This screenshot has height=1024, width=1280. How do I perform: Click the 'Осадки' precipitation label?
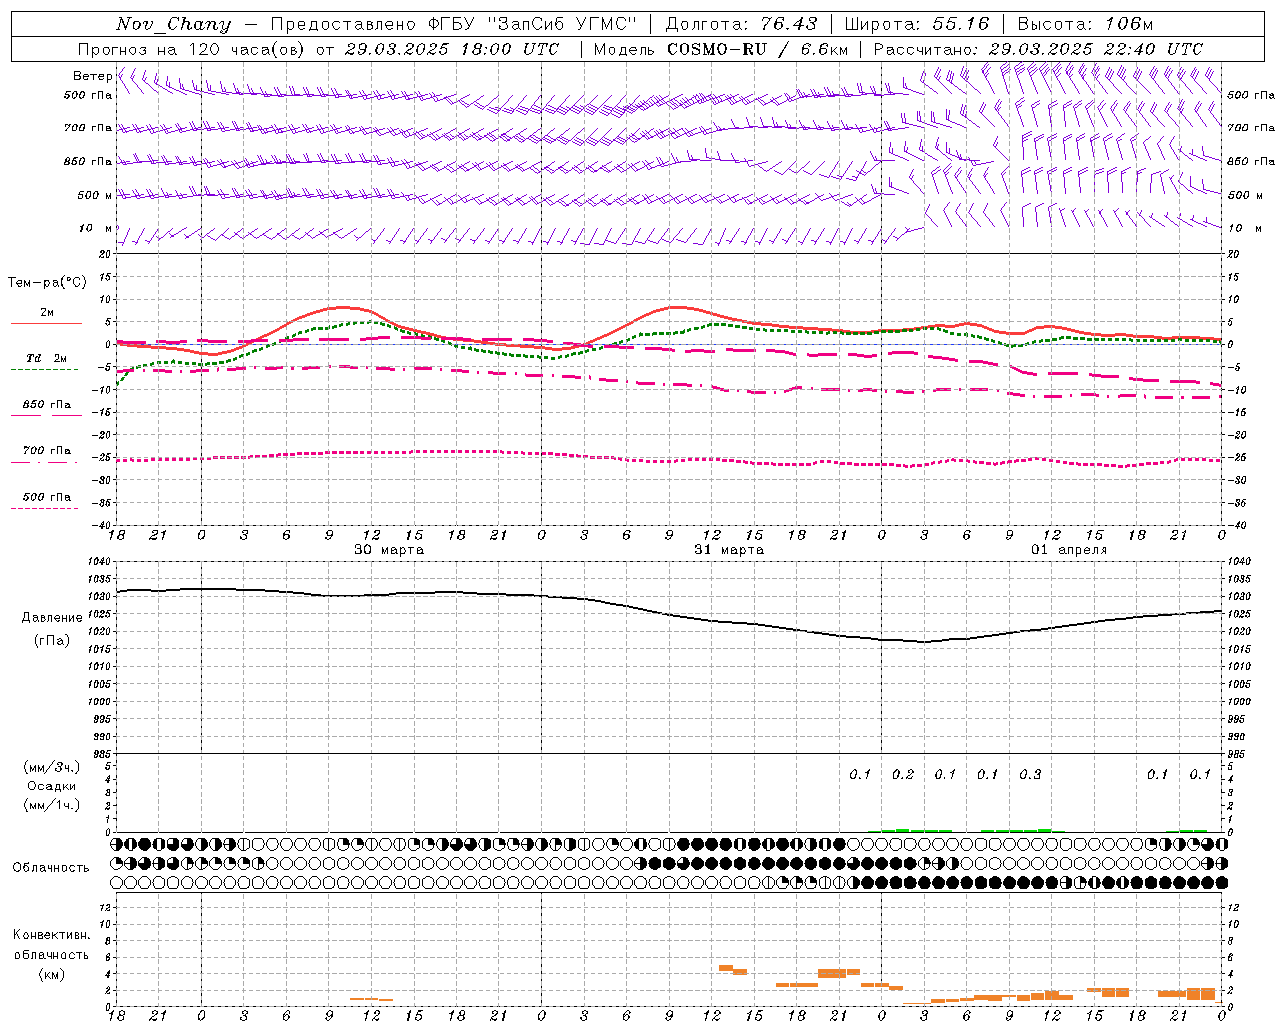pos(52,786)
